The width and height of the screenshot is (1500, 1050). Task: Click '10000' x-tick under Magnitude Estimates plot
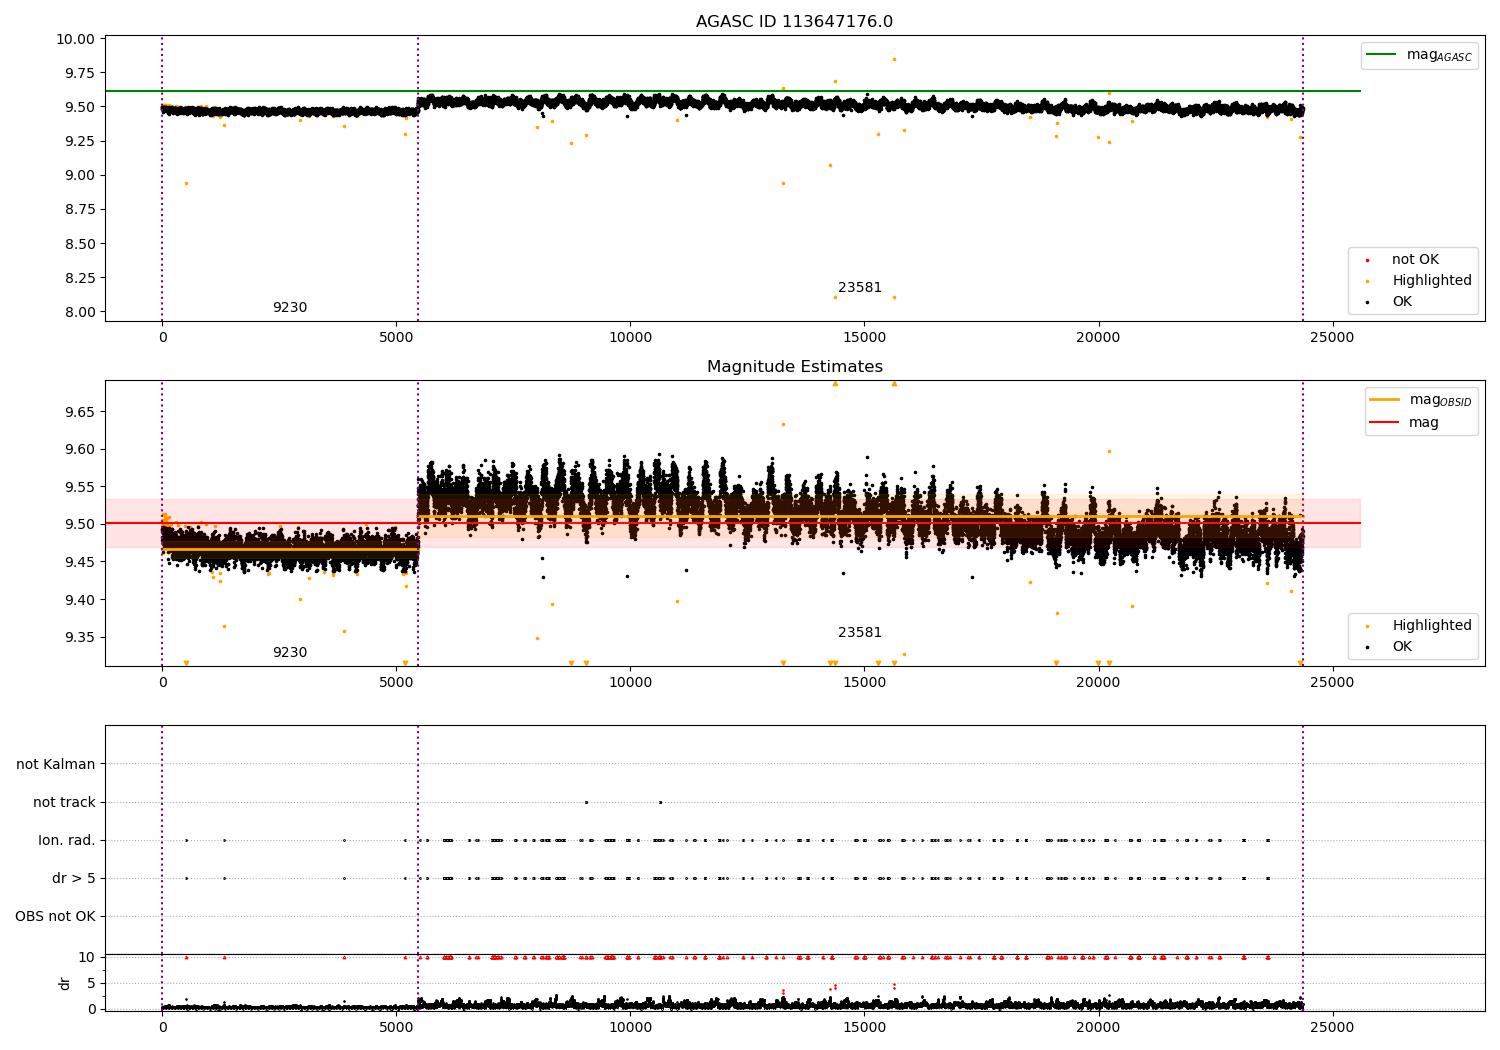(630, 683)
